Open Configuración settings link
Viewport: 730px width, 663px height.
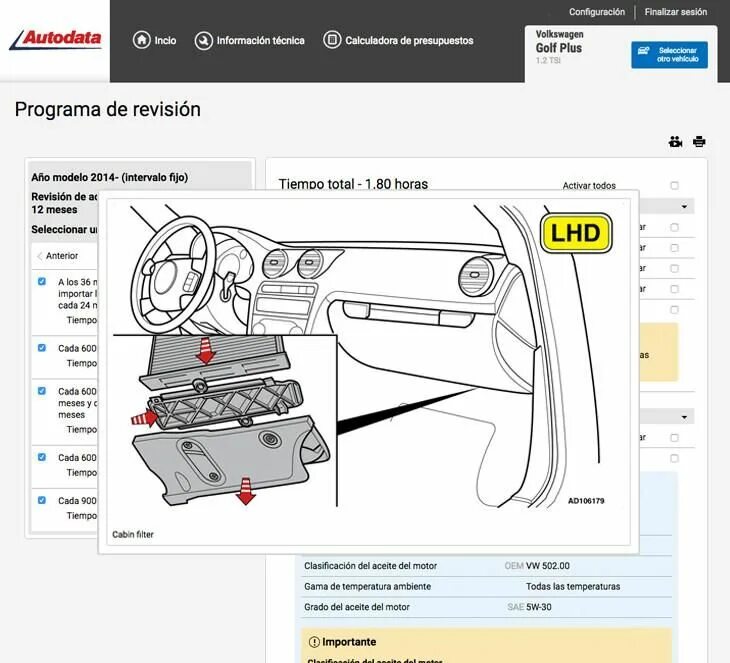pyautogui.click(x=597, y=12)
